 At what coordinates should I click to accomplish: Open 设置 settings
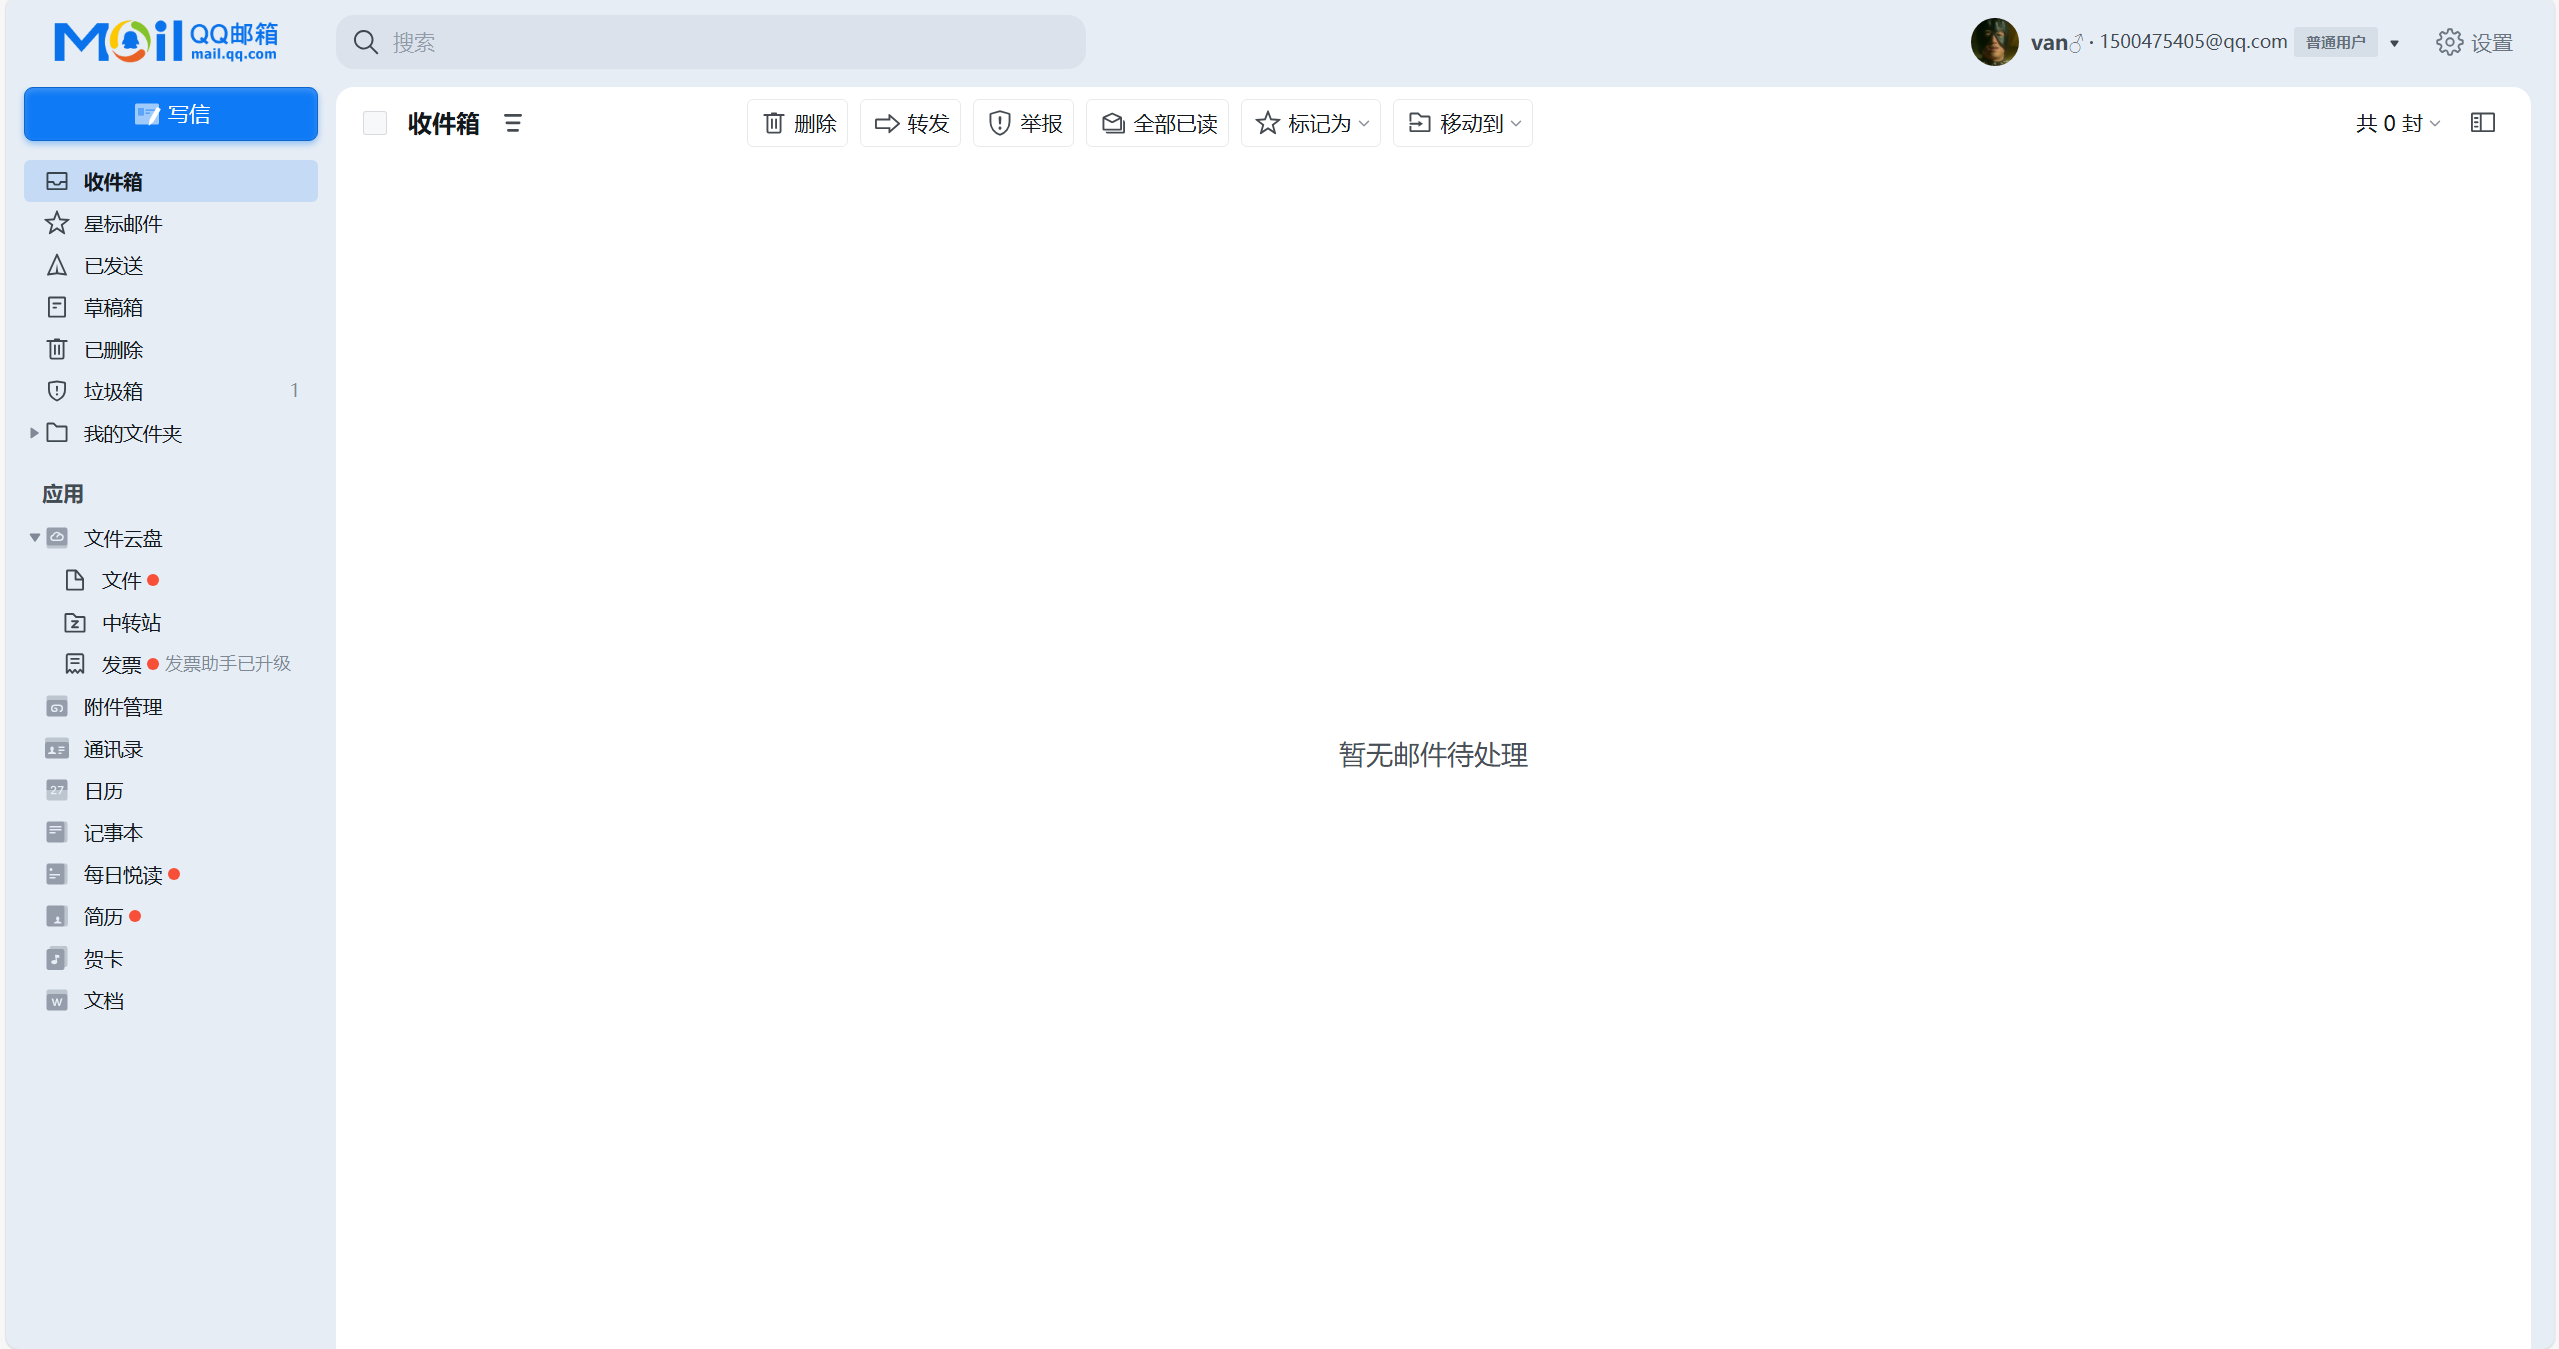(2475, 42)
